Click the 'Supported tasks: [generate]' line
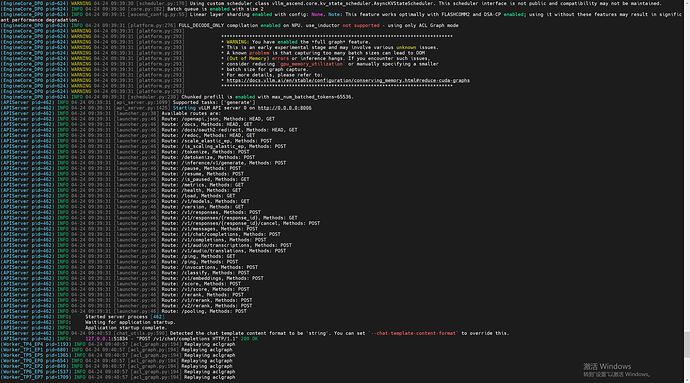 click(214, 103)
